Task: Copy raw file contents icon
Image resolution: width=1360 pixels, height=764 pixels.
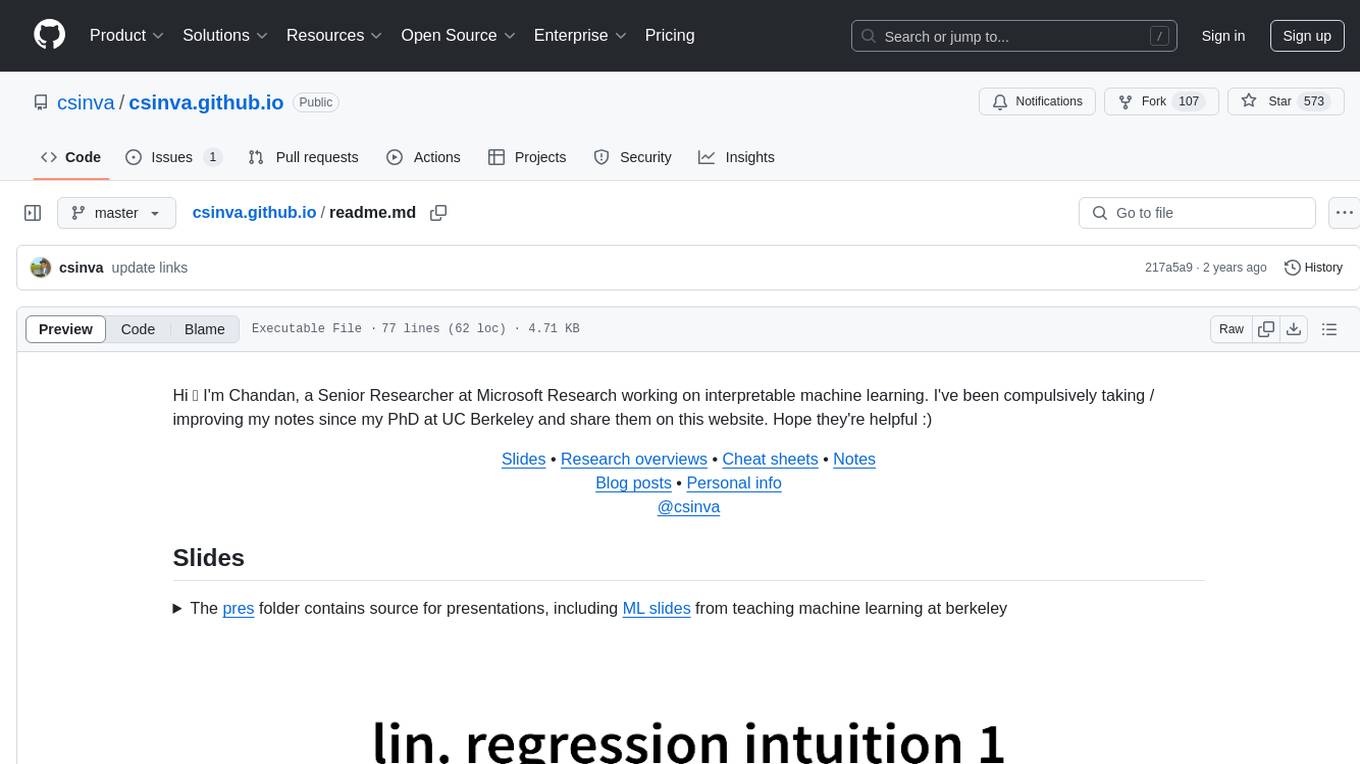Action: click(1266, 329)
